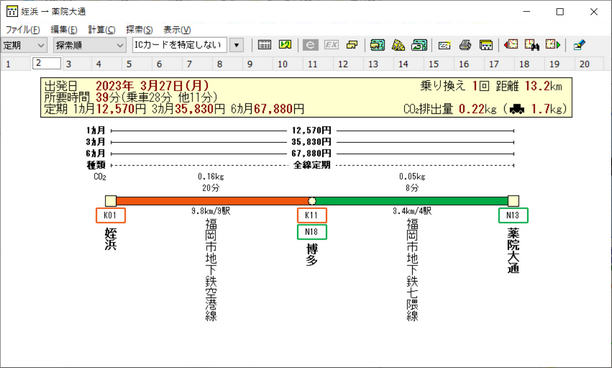Click the clock with red left arrow
Viewport: 612px width, 368px height.
[x=511, y=45]
